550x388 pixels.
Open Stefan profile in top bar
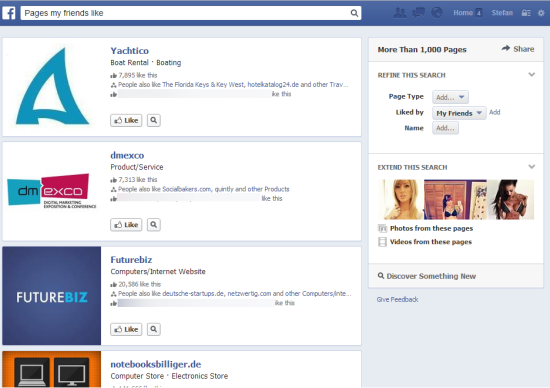pos(502,13)
